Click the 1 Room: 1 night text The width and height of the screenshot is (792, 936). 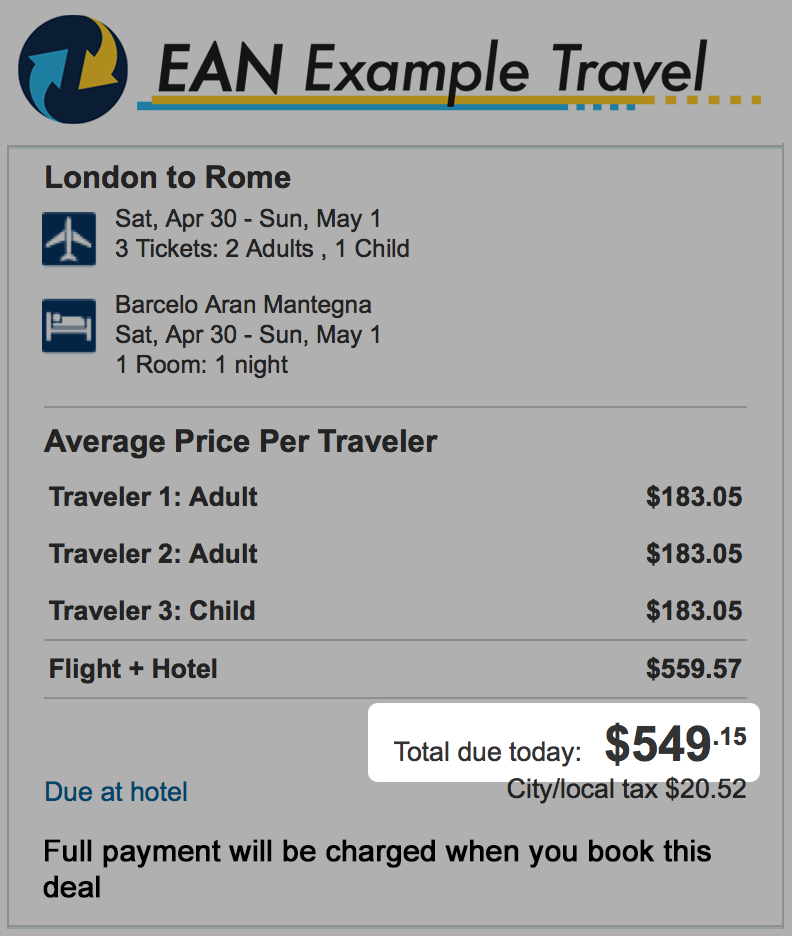(201, 364)
